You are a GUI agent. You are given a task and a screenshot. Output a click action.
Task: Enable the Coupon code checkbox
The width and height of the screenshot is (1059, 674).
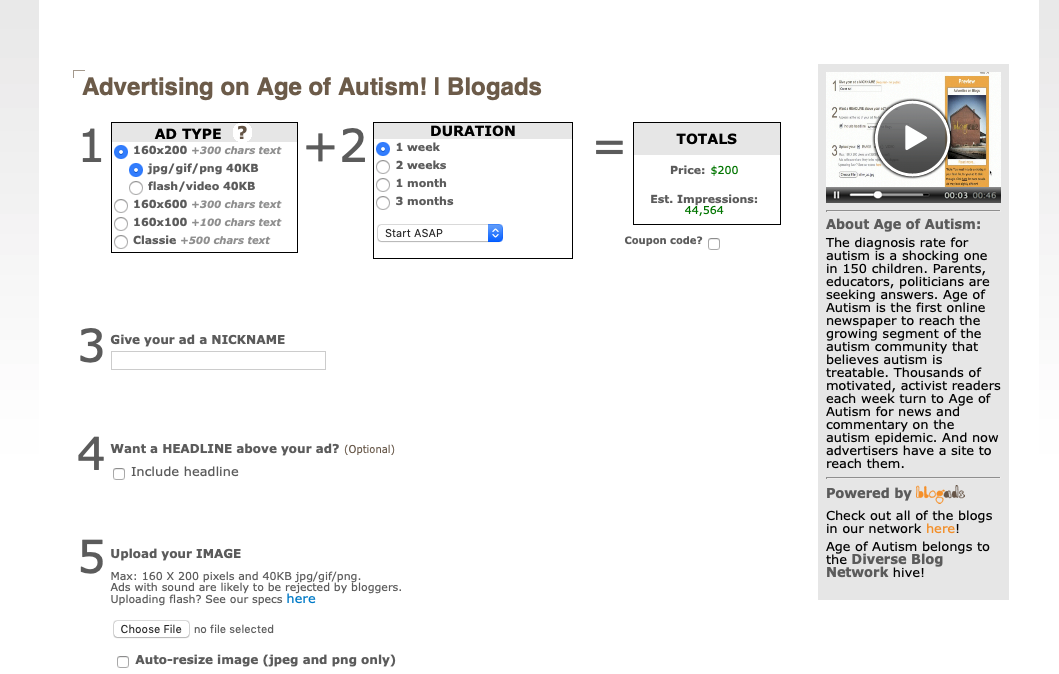[714, 243]
